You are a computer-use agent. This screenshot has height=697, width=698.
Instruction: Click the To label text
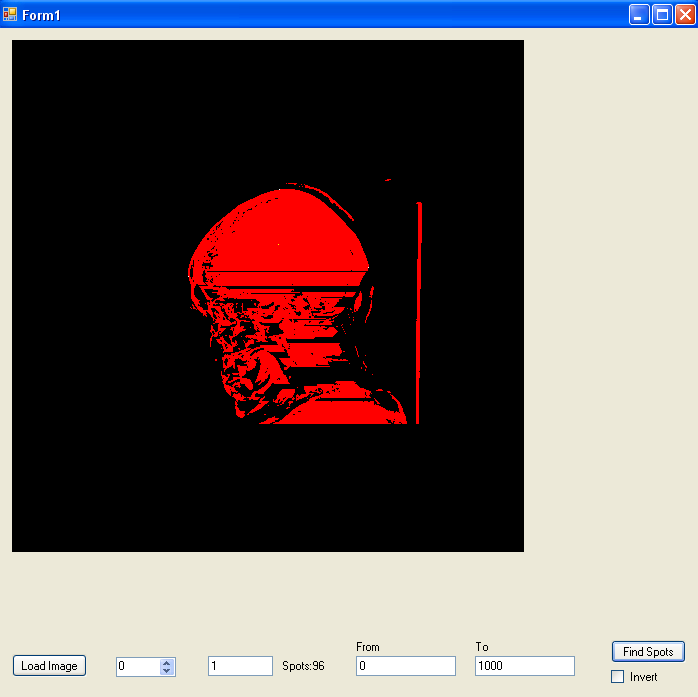[x=482, y=647]
